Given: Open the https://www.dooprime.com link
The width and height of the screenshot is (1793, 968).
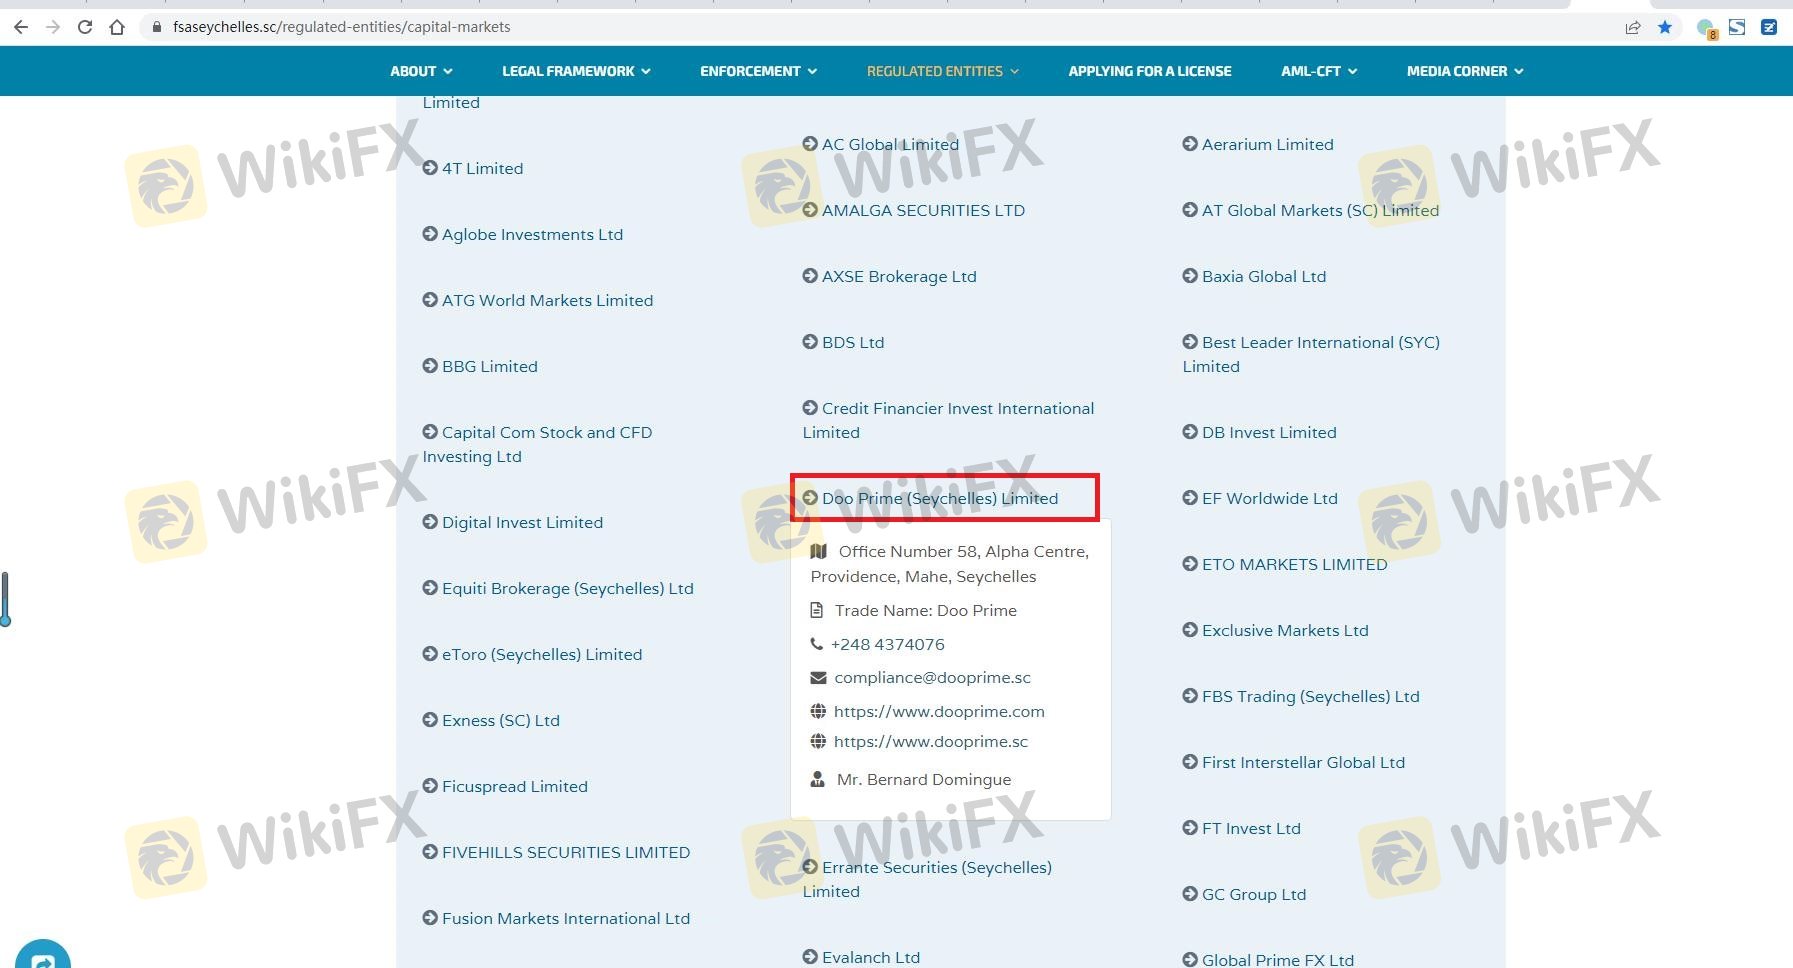Looking at the screenshot, I should click(x=938, y=711).
